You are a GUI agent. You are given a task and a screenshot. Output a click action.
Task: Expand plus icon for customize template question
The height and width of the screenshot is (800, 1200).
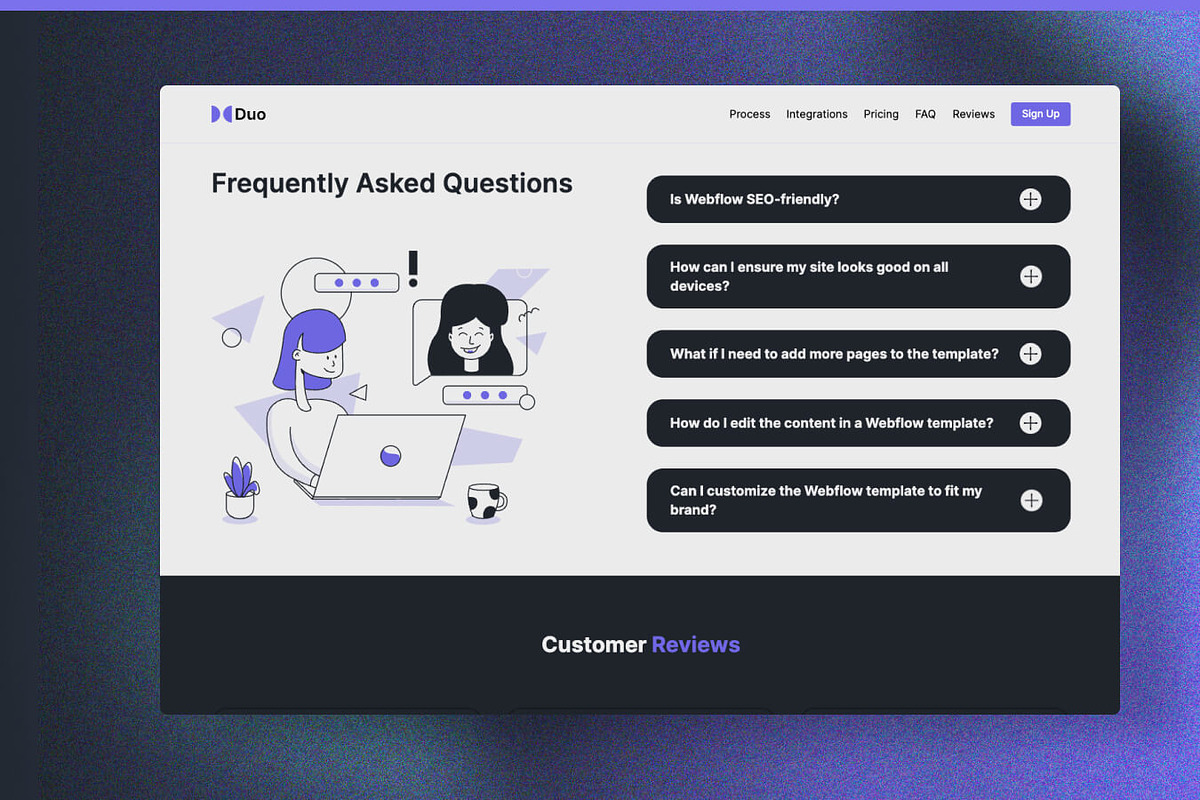[x=1030, y=500]
